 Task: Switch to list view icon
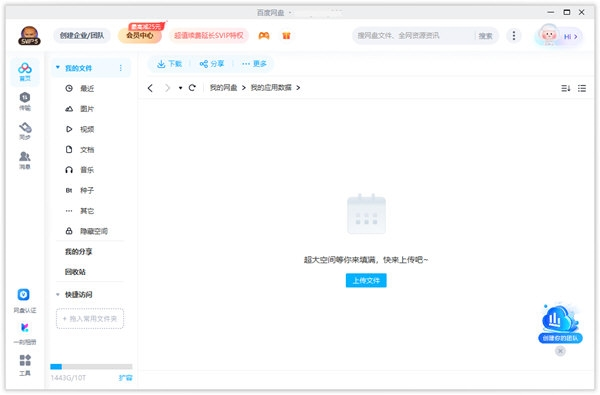point(582,88)
